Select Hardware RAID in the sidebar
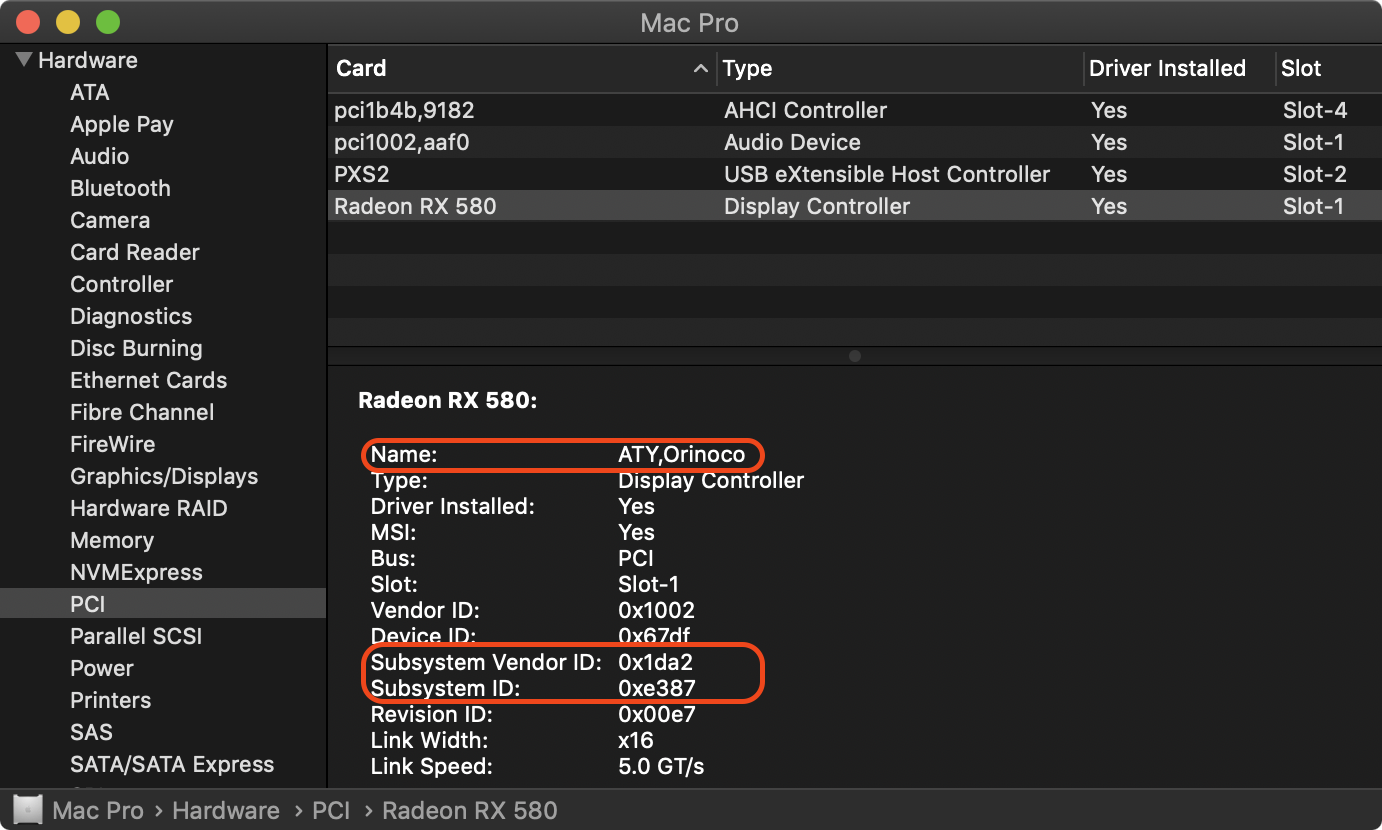 (149, 508)
